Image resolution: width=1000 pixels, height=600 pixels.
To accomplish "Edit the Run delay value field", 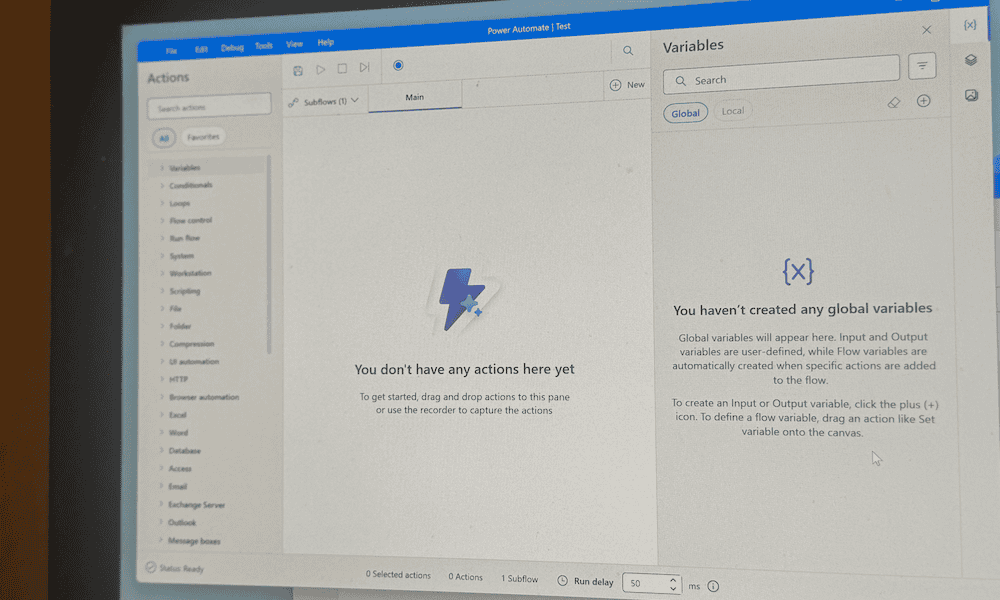I will click(645, 583).
